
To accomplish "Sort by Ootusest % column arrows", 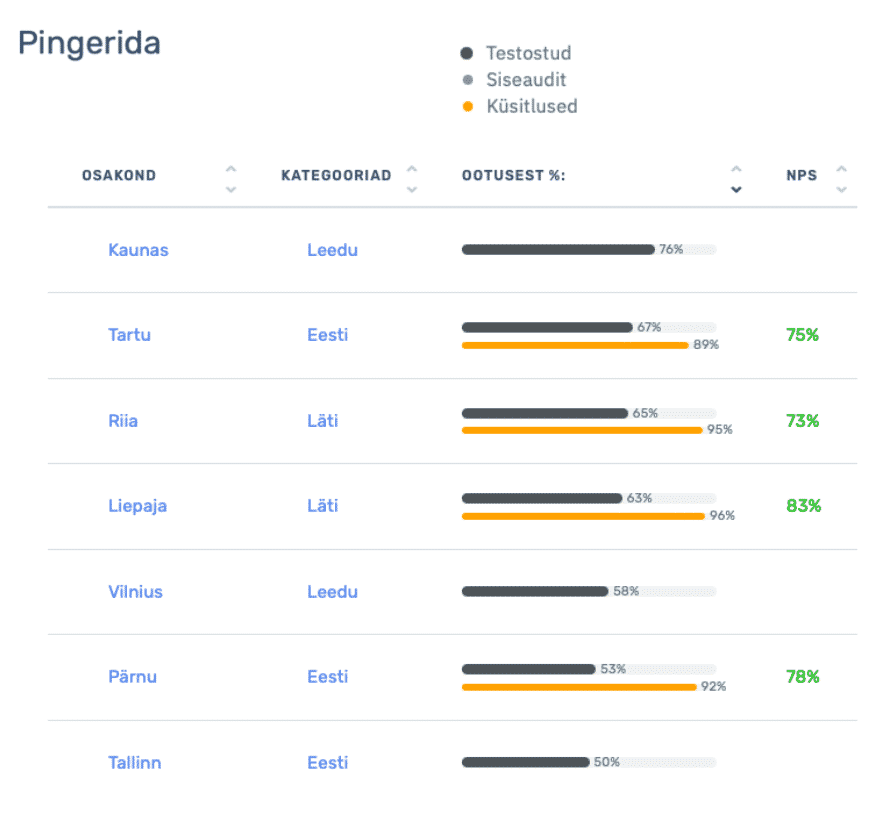I will click(737, 179).
